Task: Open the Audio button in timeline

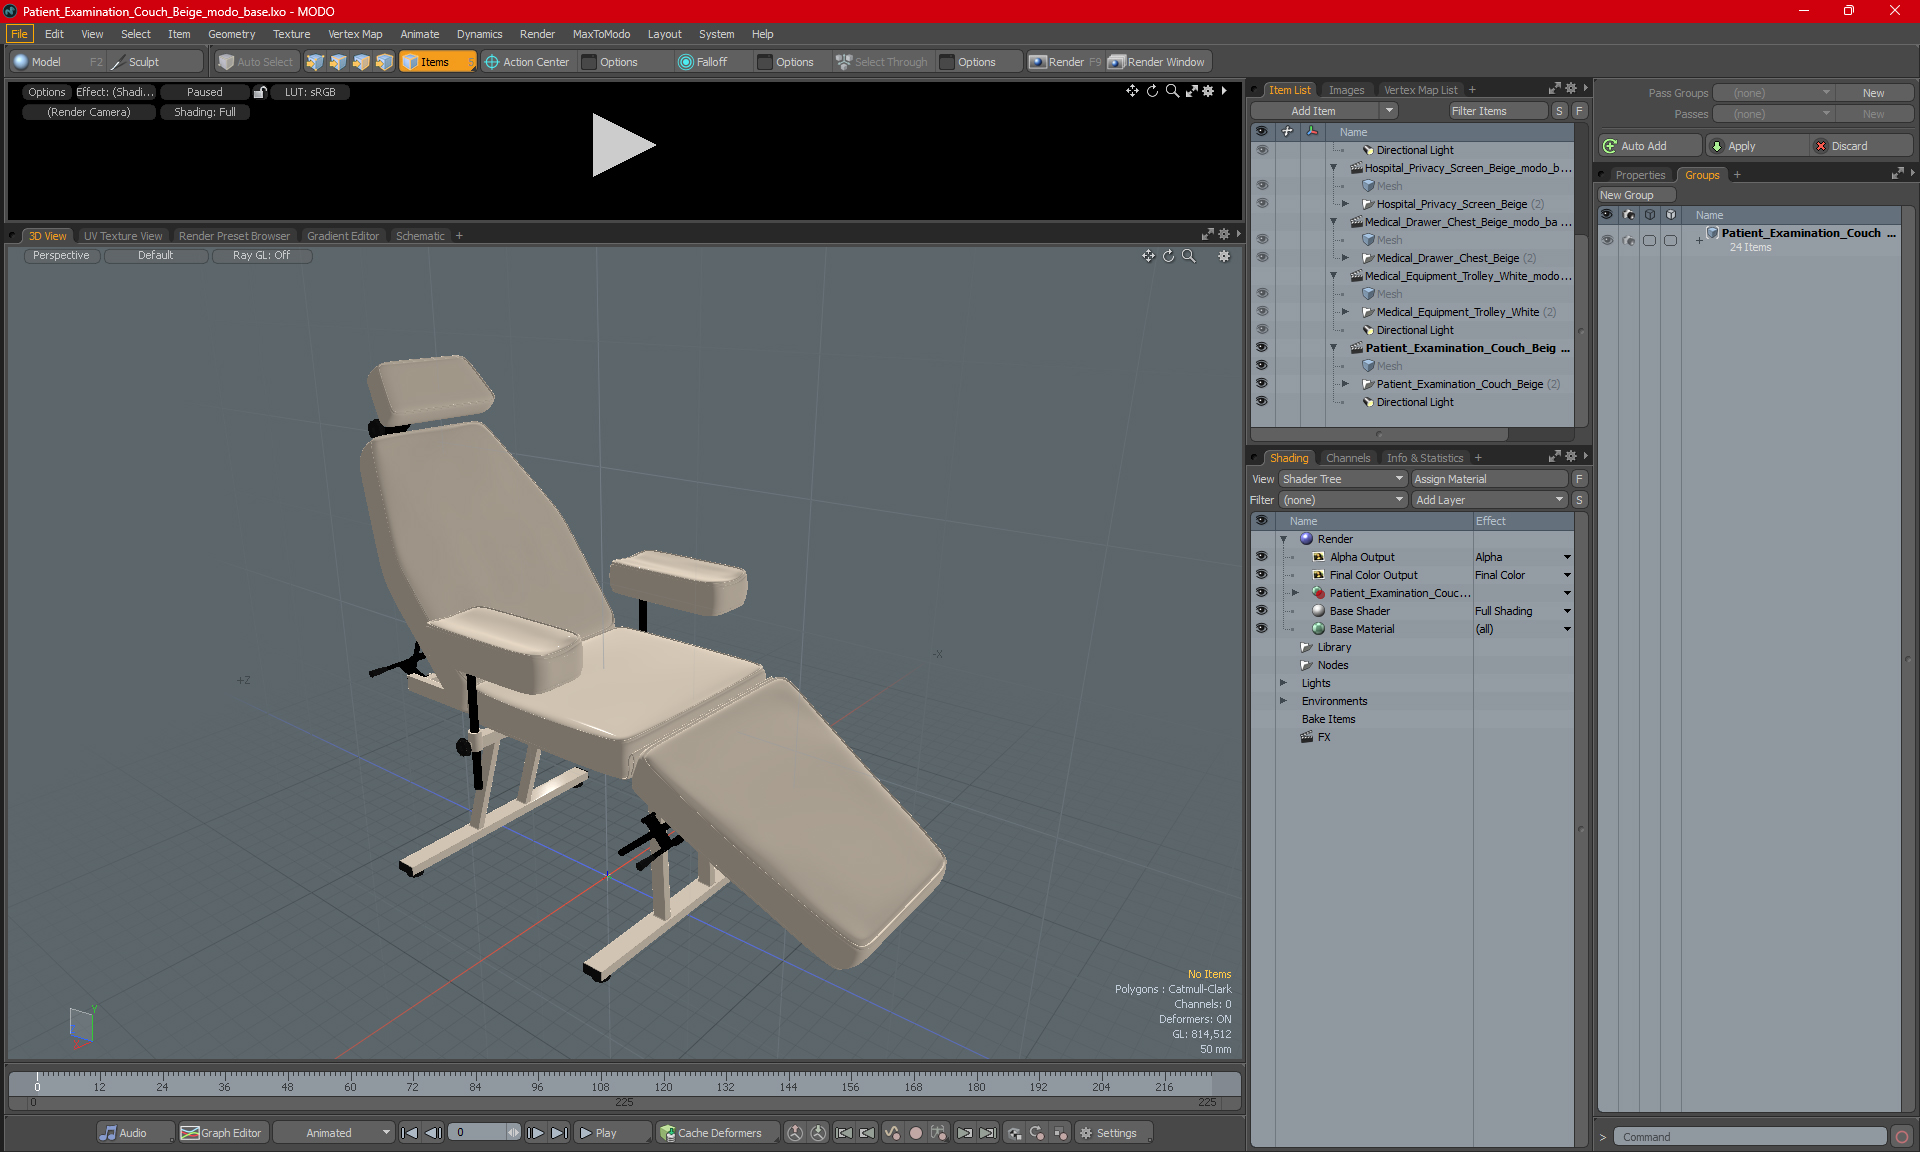Action: click(x=136, y=1133)
